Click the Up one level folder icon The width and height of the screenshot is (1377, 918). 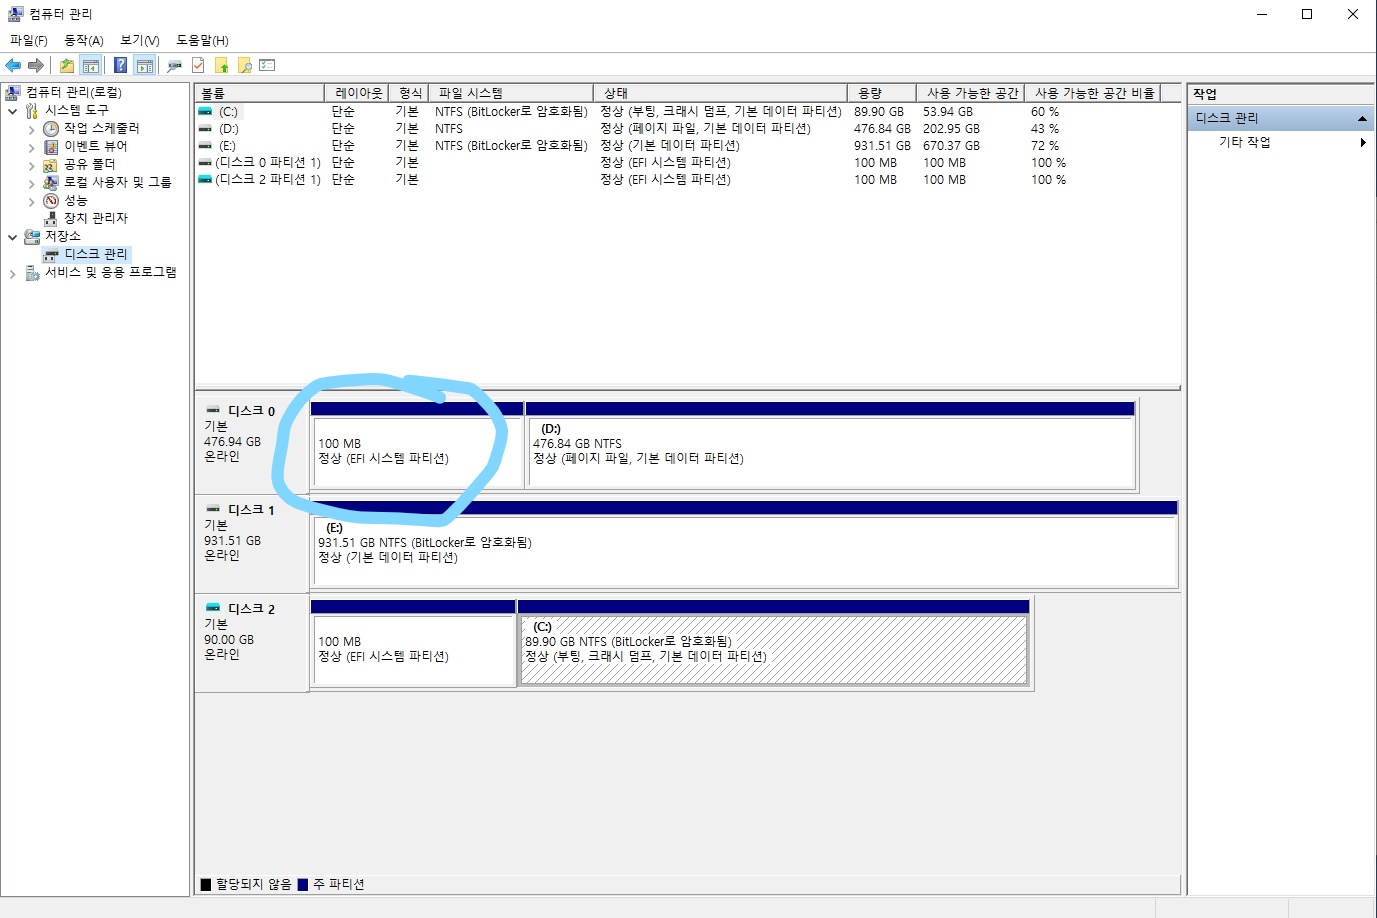pyautogui.click(x=66, y=66)
